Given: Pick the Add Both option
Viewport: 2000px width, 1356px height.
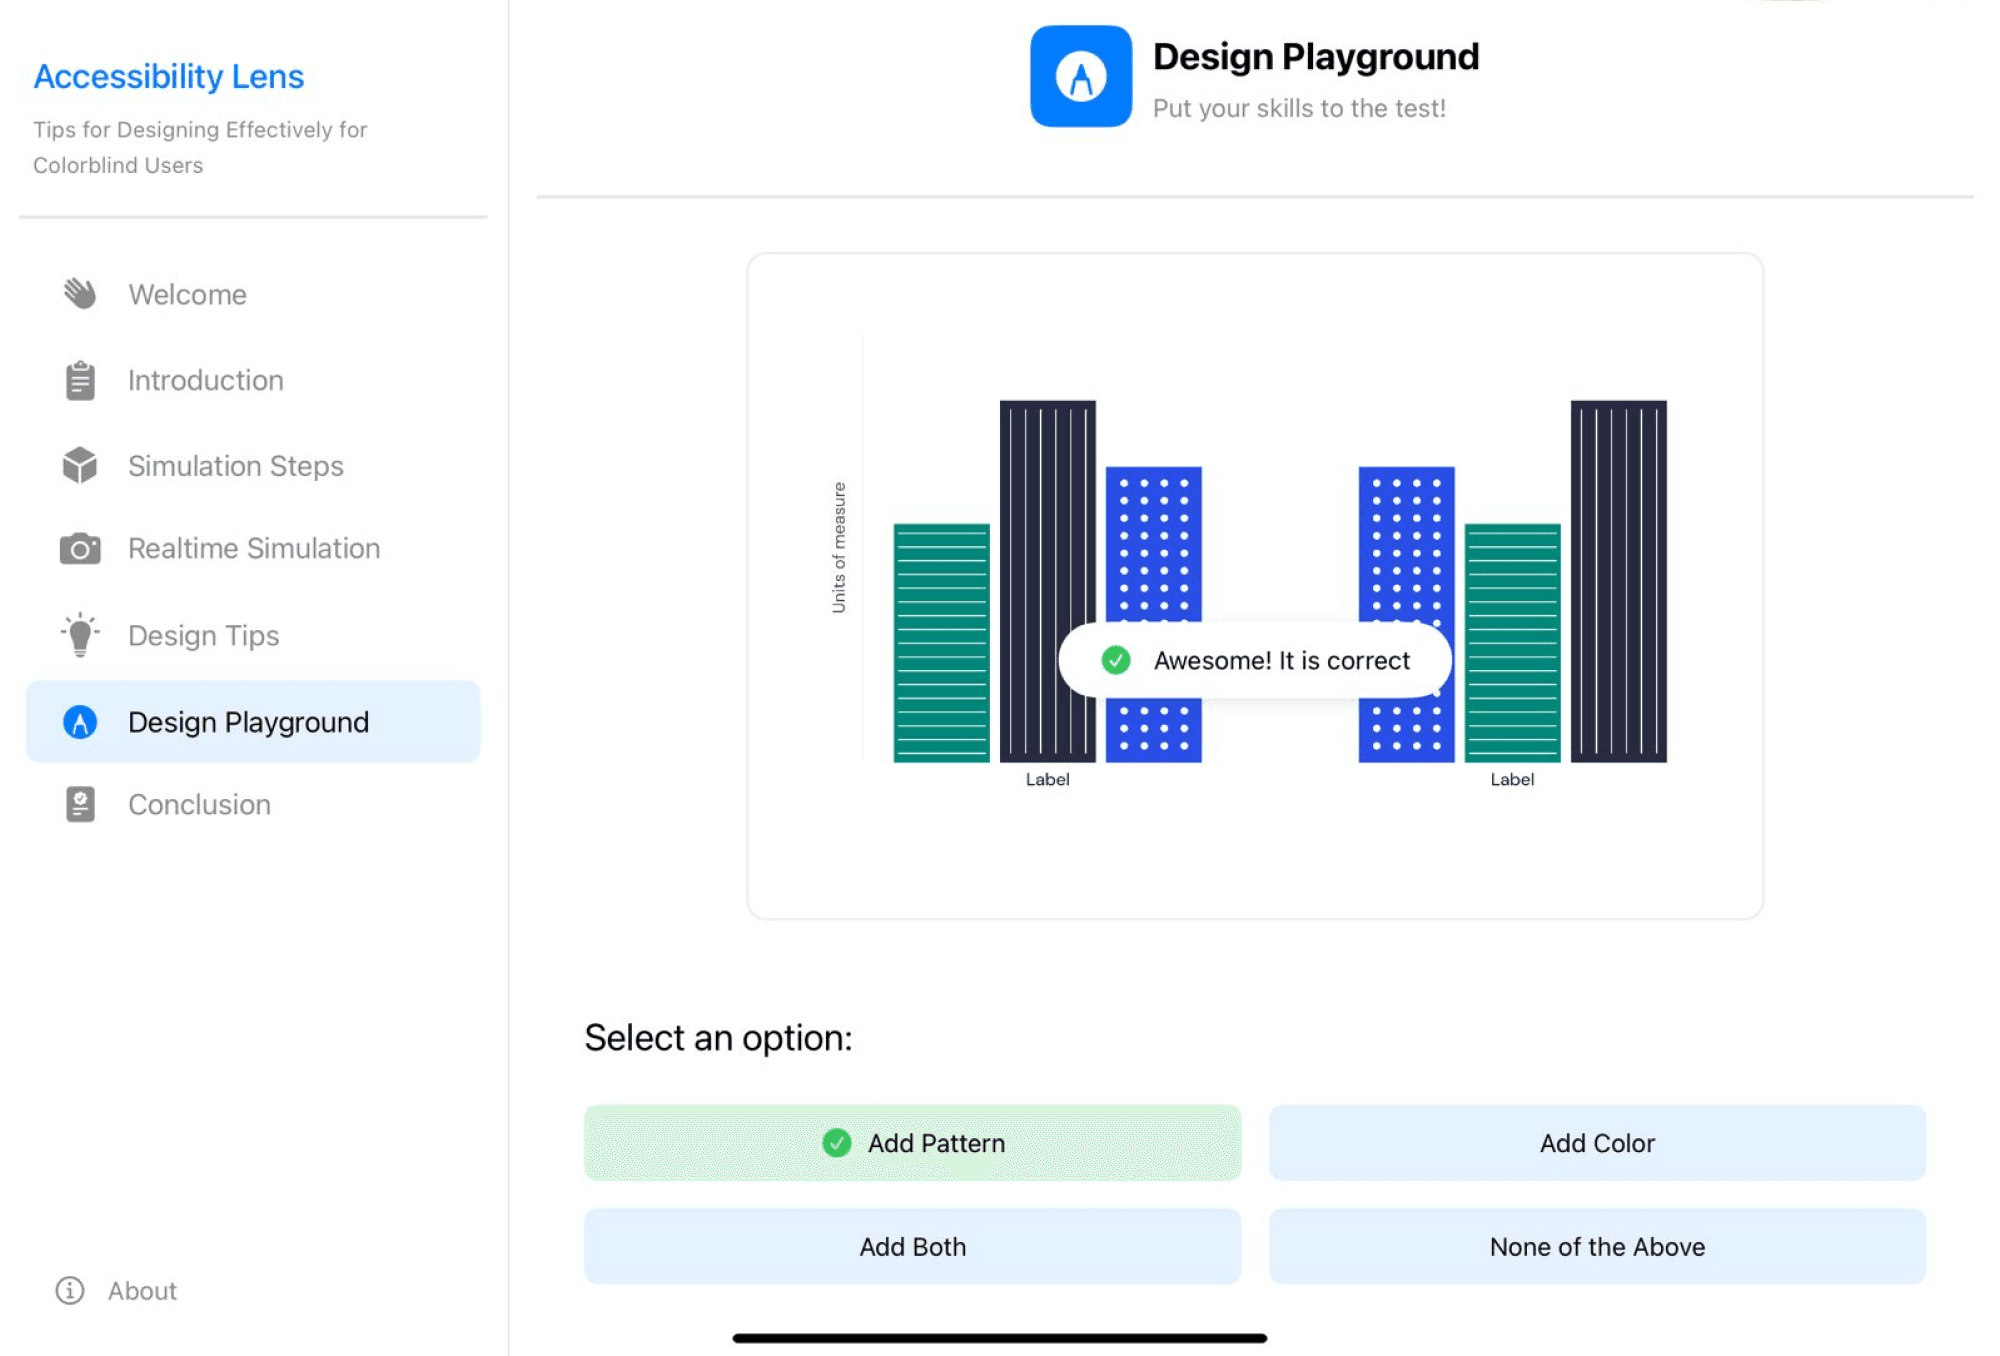Looking at the screenshot, I should tap(912, 1247).
